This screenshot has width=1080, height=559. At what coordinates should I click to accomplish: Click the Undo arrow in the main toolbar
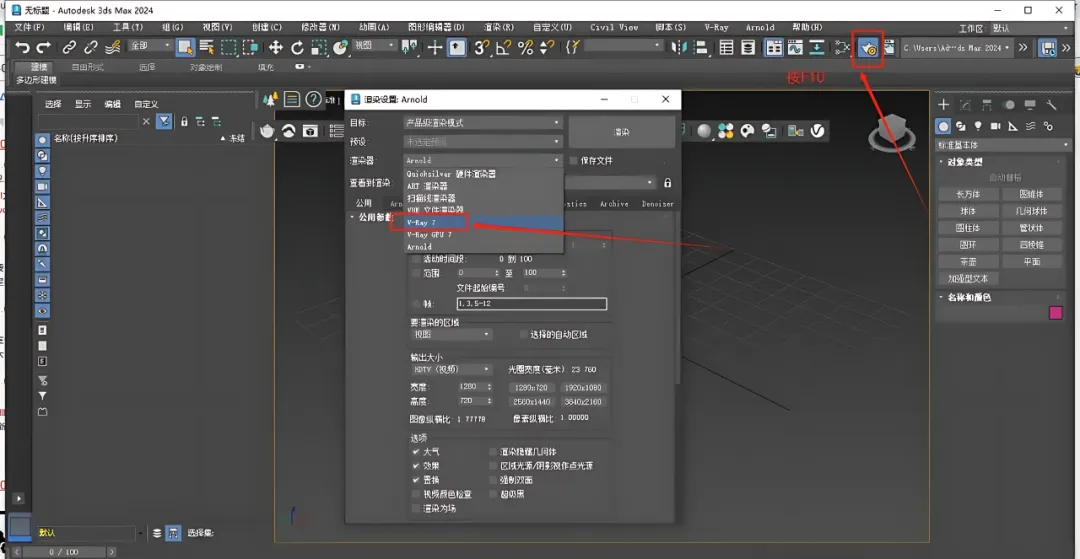(x=23, y=48)
